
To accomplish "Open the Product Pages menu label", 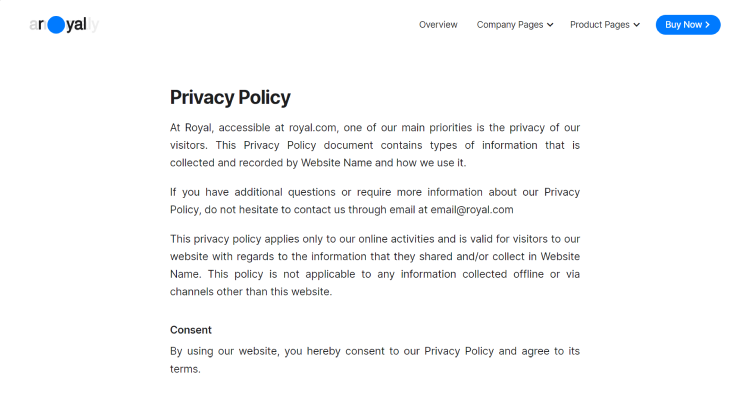I will [600, 25].
